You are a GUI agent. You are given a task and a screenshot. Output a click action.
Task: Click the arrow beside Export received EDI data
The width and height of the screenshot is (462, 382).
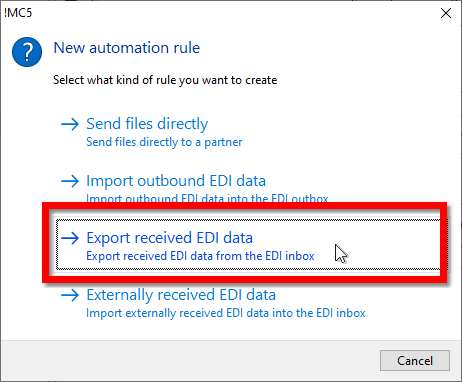(x=70, y=238)
